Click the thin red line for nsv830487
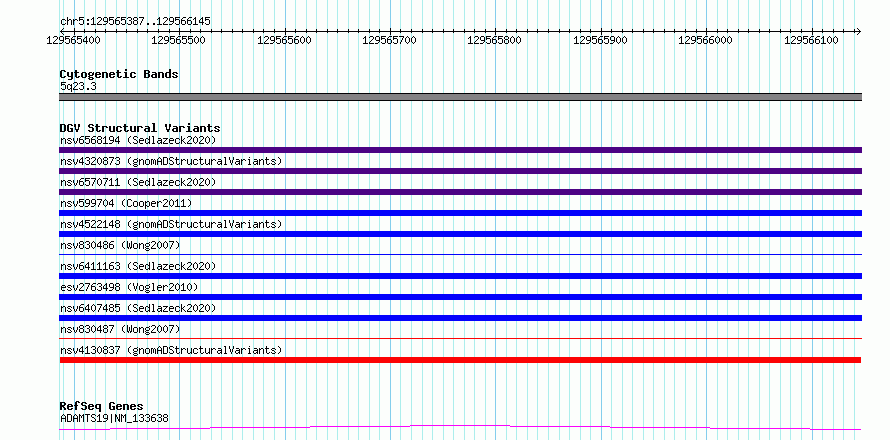This screenshot has height=440, width=890. 460,338
